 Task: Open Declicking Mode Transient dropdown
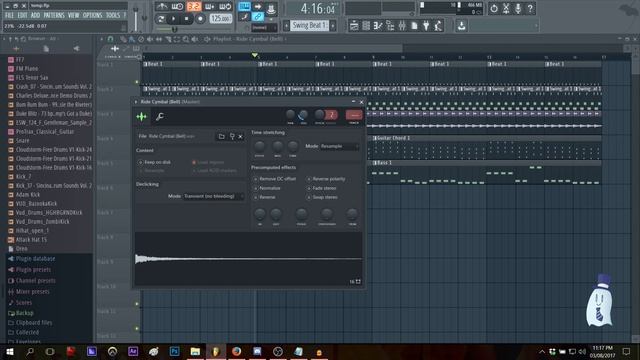(x=213, y=196)
